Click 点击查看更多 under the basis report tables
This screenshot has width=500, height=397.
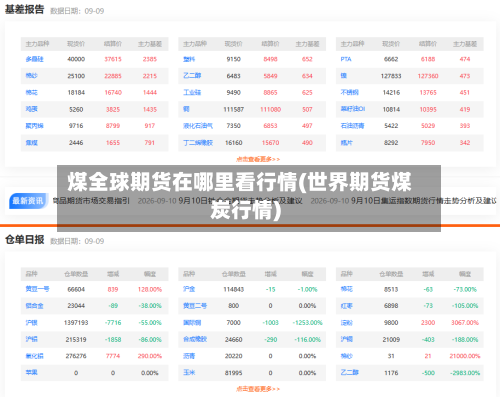tap(258, 159)
